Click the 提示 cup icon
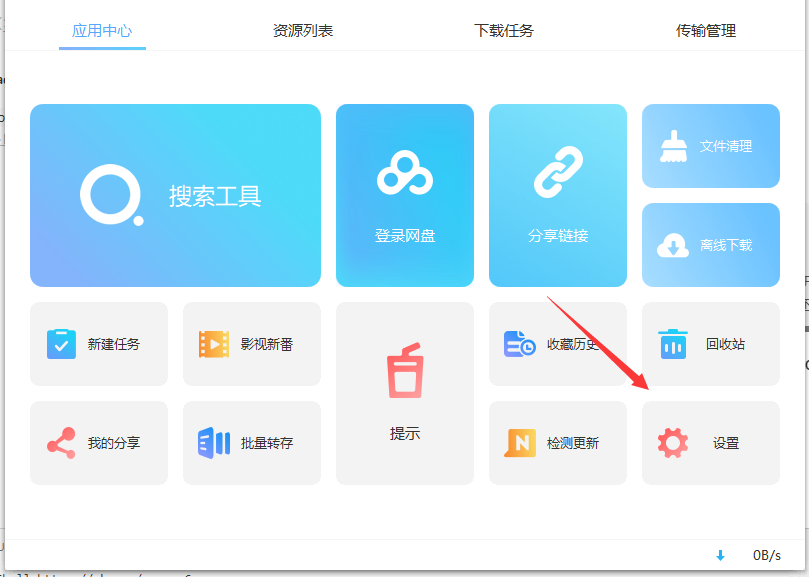The image size is (809, 577). click(405, 372)
